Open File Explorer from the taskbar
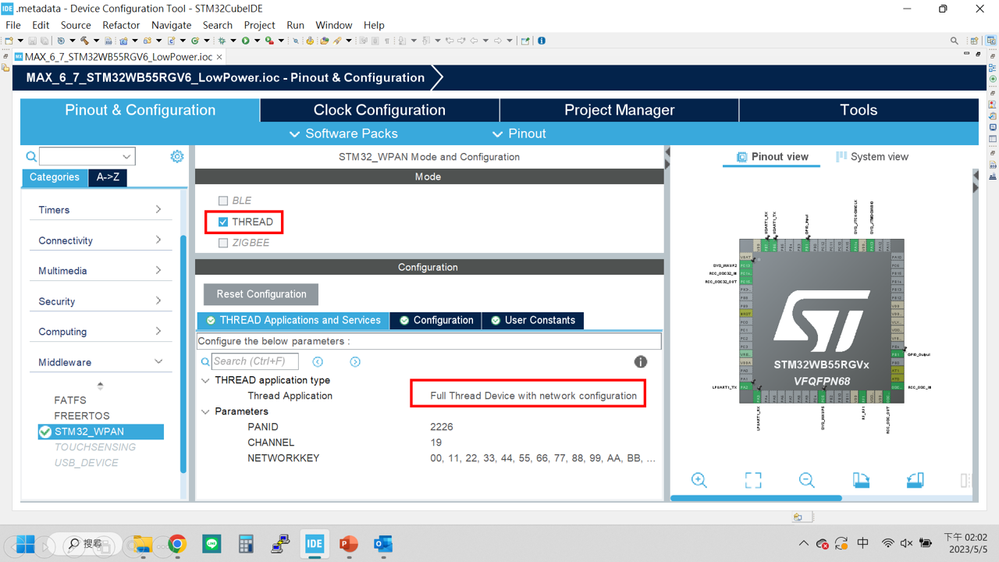The height and width of the screenshot is (562, 999). pos(142,544)
